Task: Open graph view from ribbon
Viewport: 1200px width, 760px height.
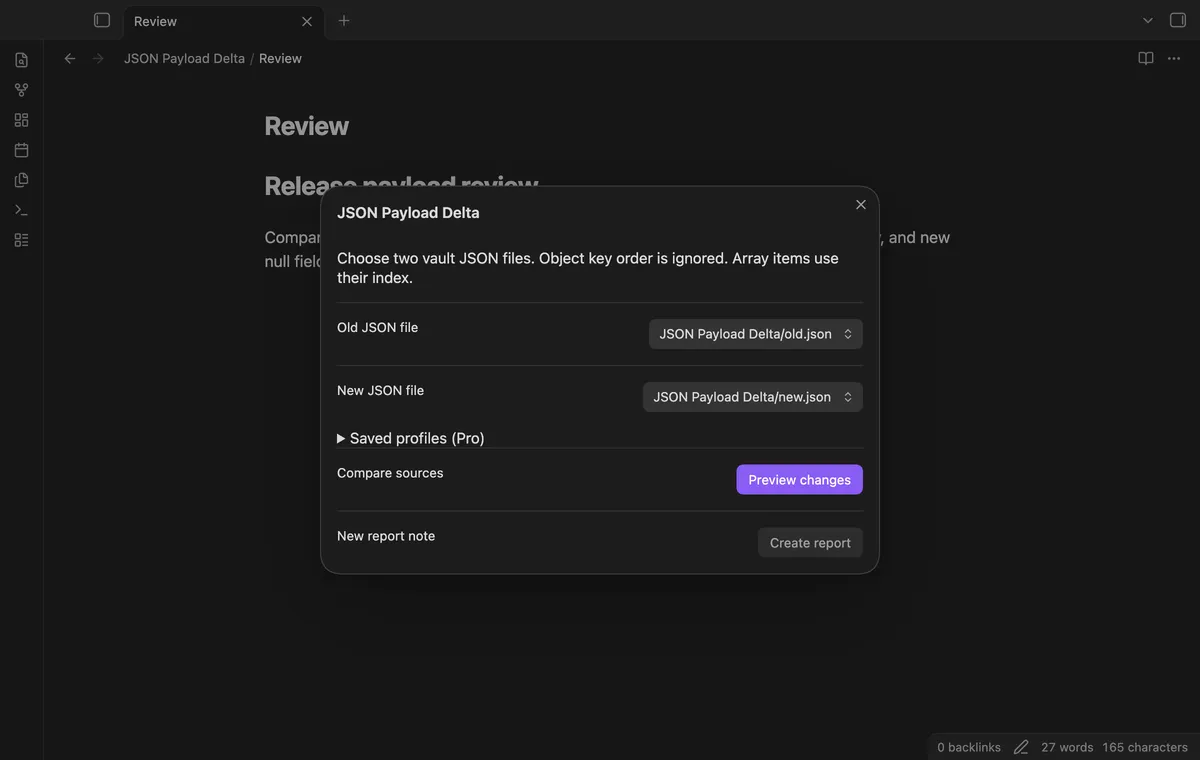Action: point(22,90)
